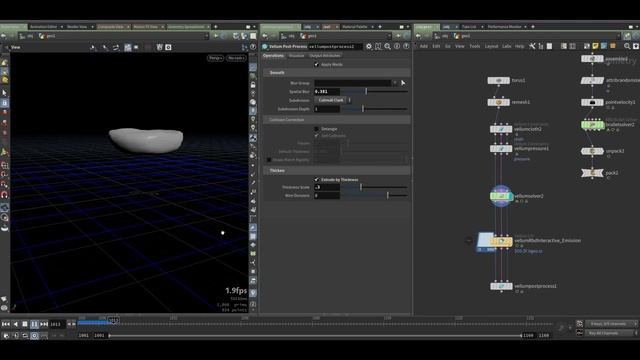Screen dimensions: 640x360
Task: Click the Spatial Blur value field 0.381
Action: point(327,91)
